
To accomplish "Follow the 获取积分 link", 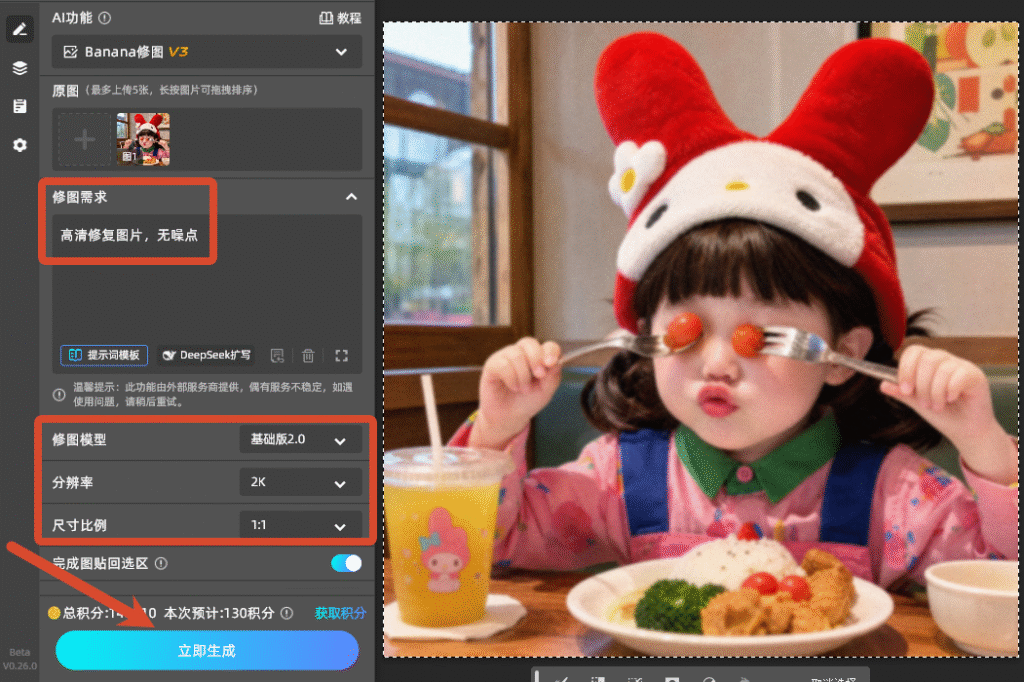I will click(340, 613).
